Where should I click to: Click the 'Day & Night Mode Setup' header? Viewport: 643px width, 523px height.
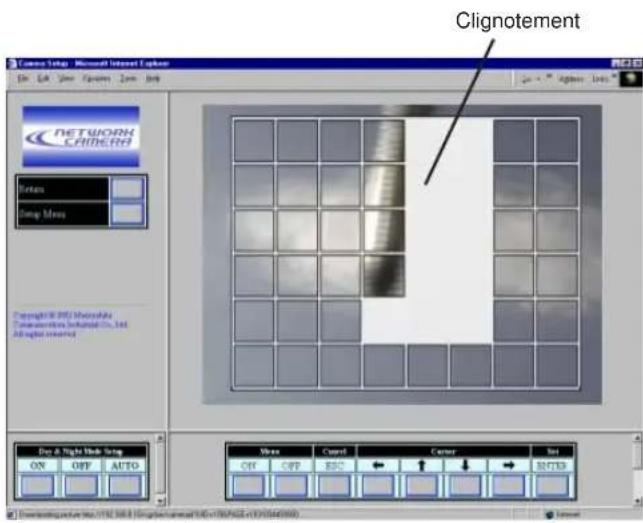point(81,452)
